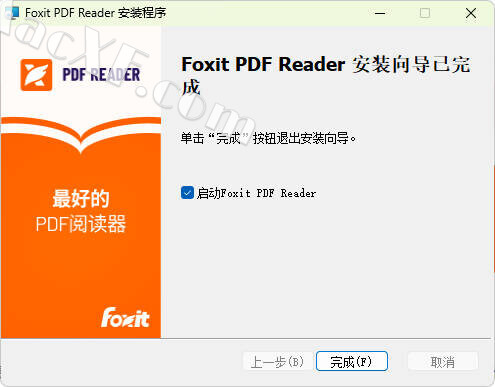
Task: Click the greyed-out maximize window button
Action: (425, 13)
